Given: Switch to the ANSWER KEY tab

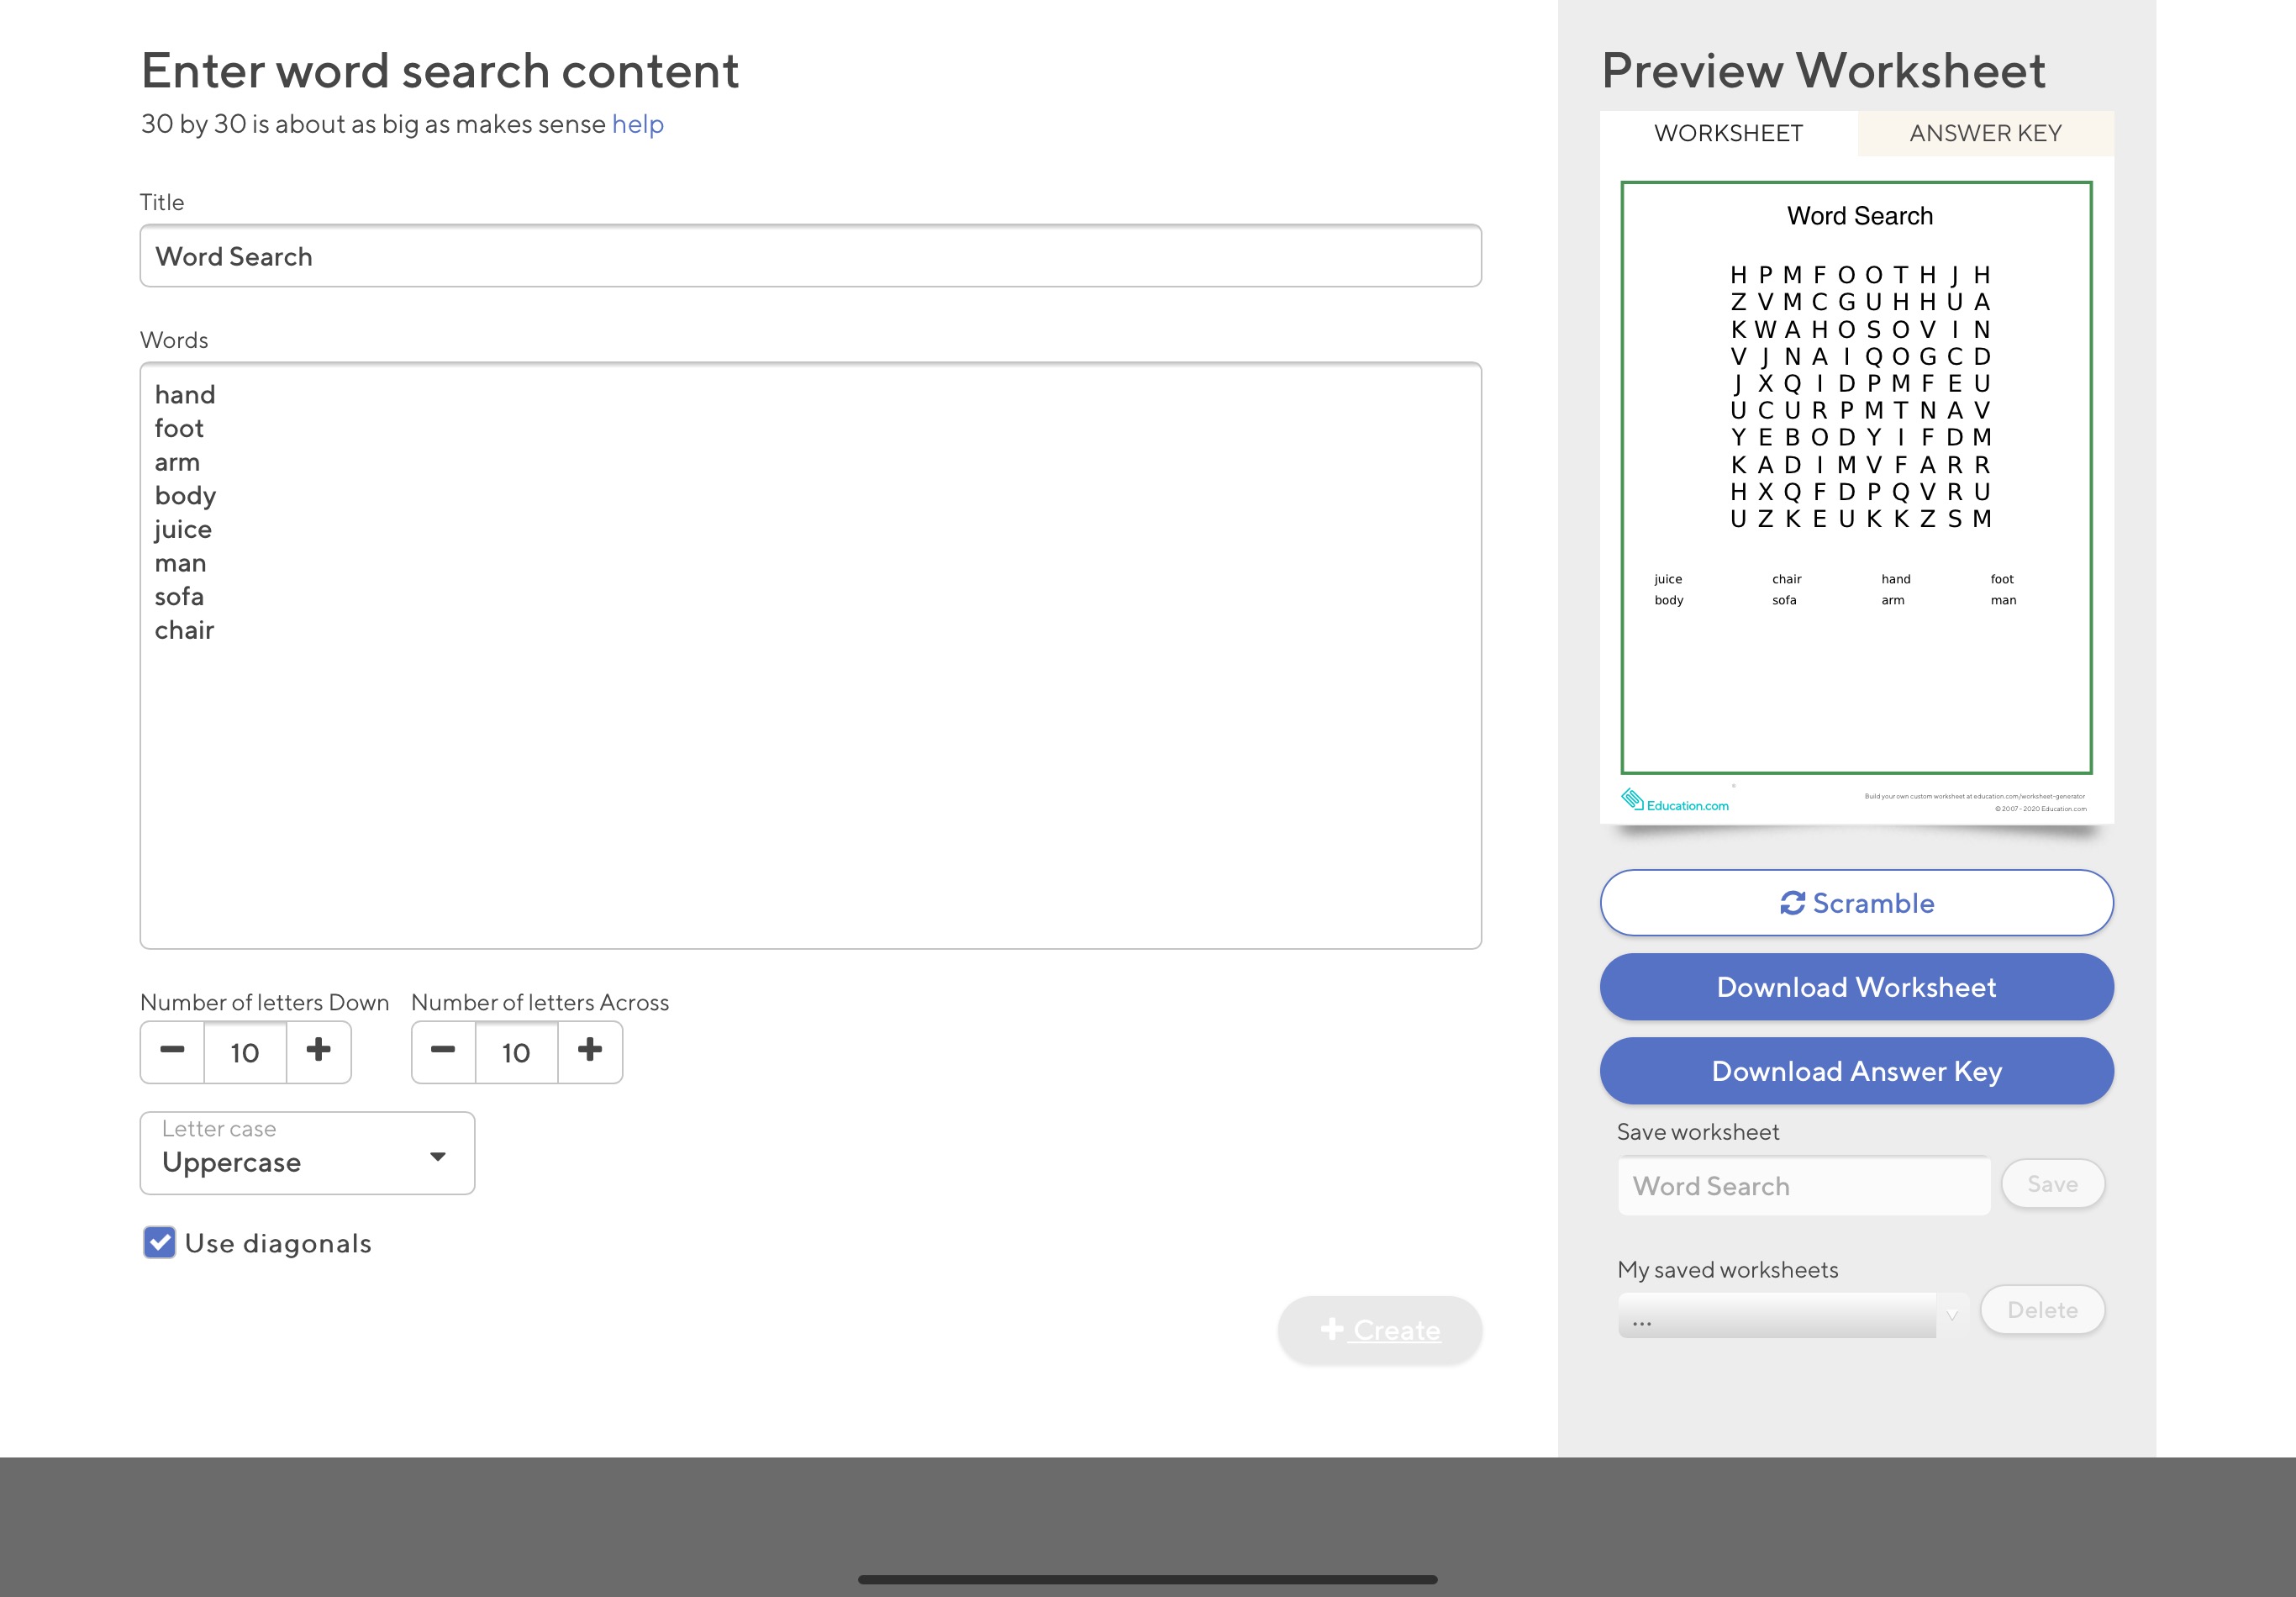Looking at the screenshot, I should (1985, 133).
